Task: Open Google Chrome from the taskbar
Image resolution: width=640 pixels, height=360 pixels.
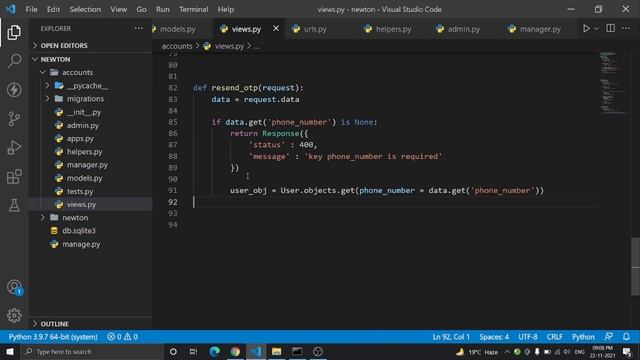Action: [235, 351]
